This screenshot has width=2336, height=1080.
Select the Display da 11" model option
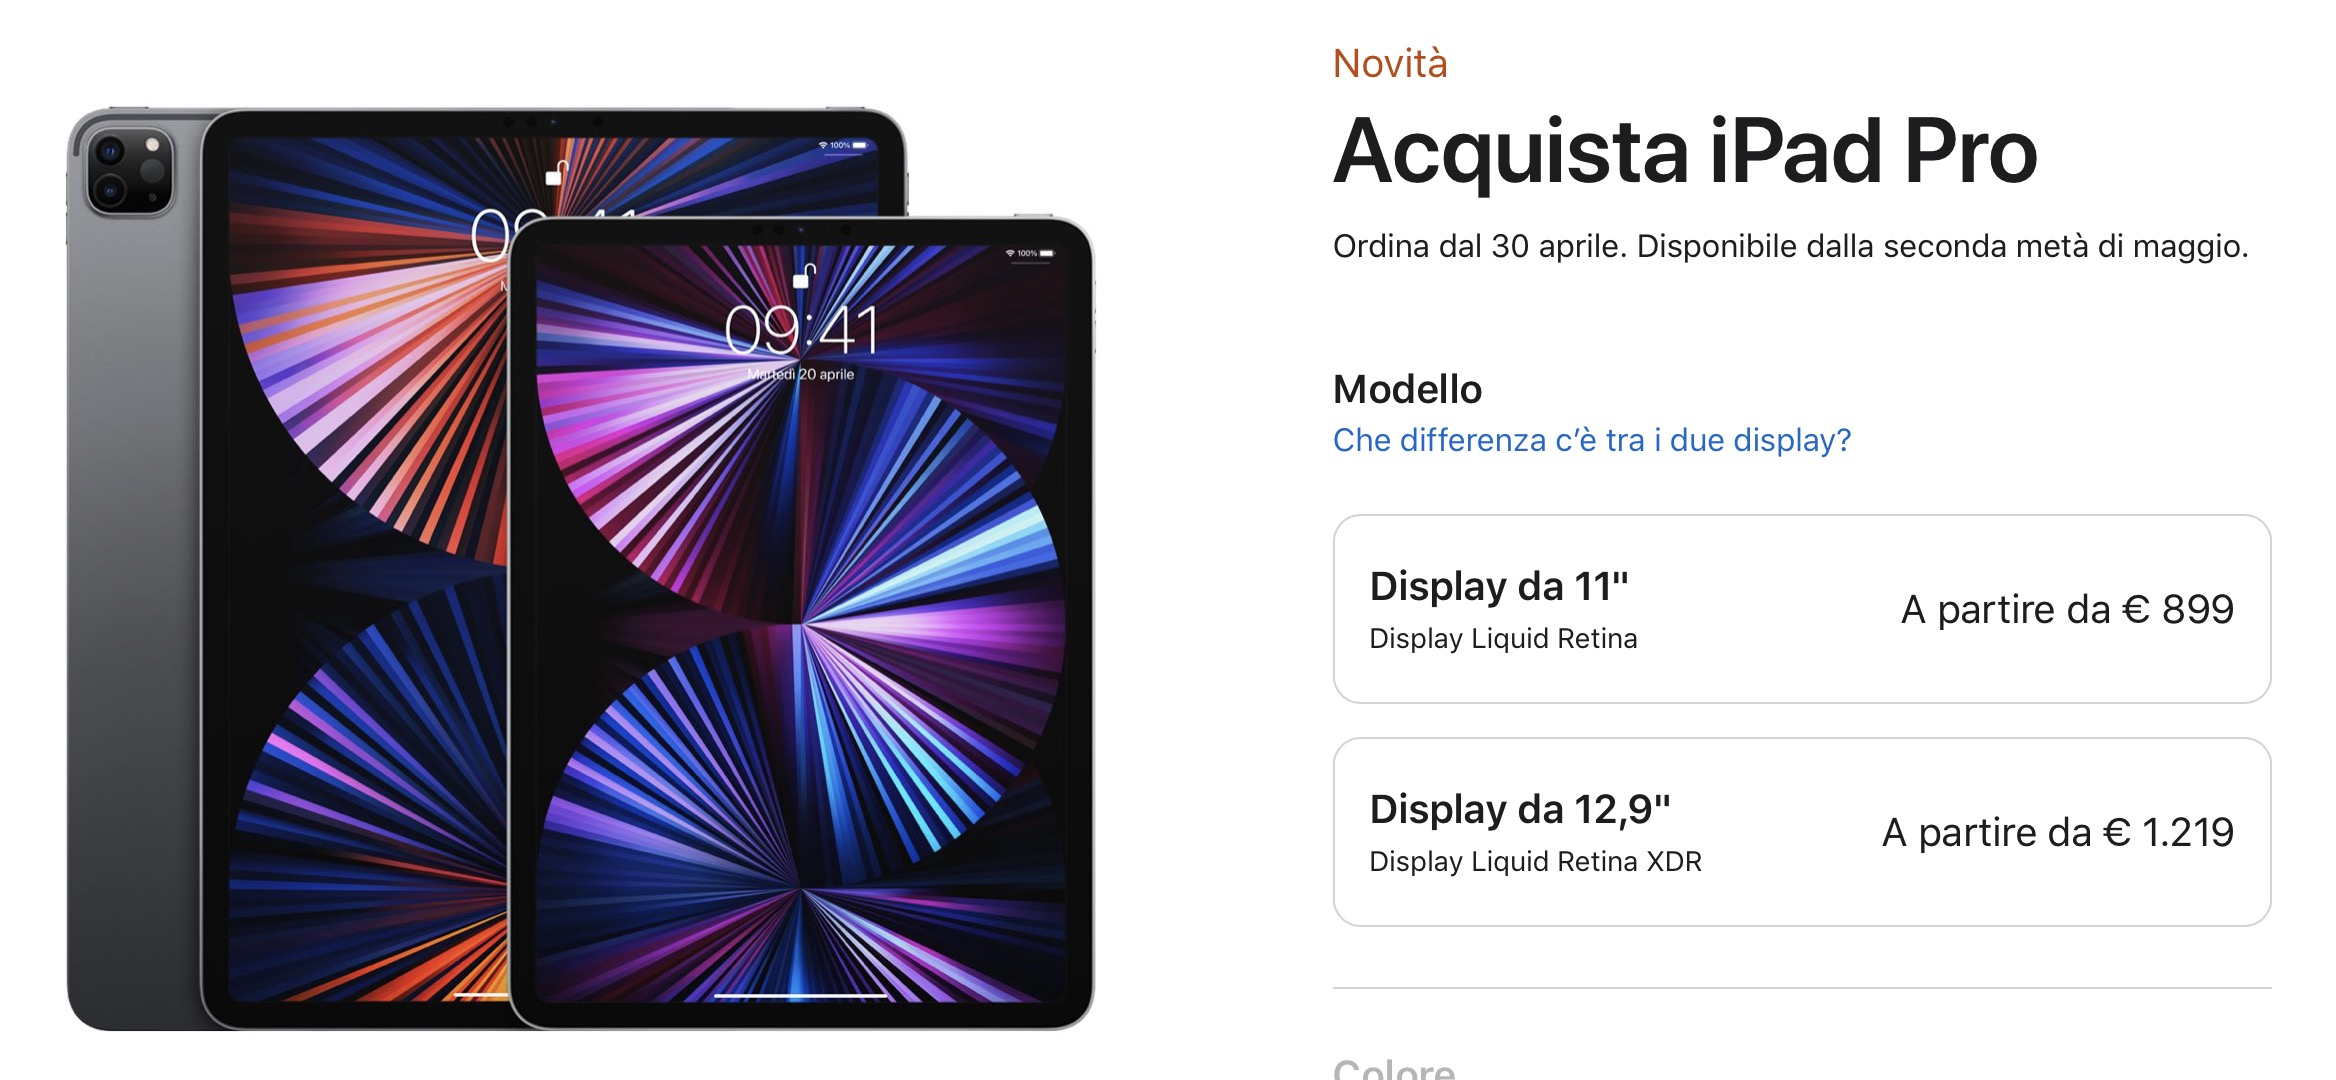click(1801, 609)
